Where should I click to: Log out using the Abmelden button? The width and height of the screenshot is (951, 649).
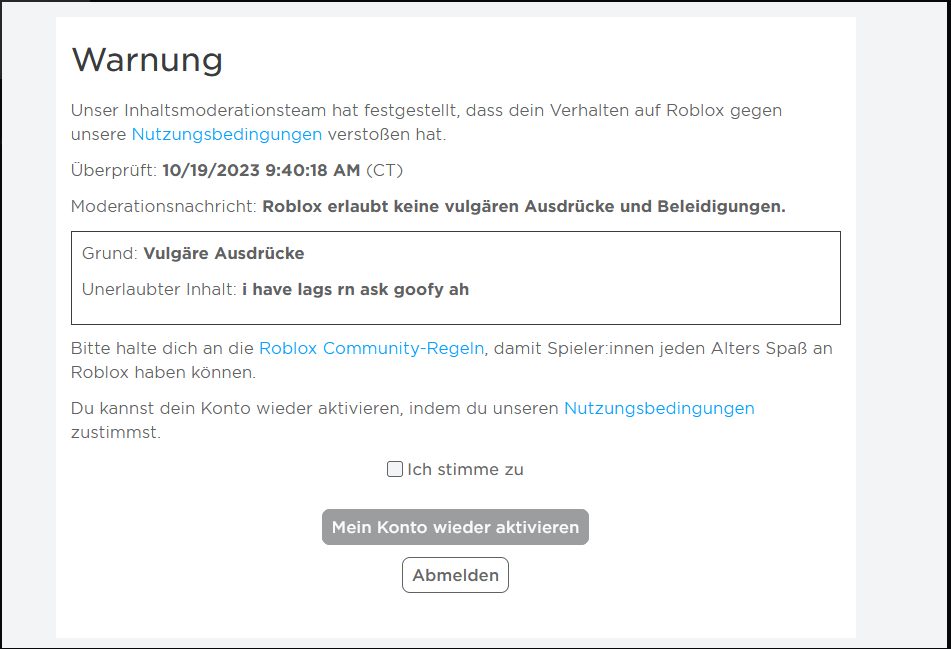click(x=455, y=575)
